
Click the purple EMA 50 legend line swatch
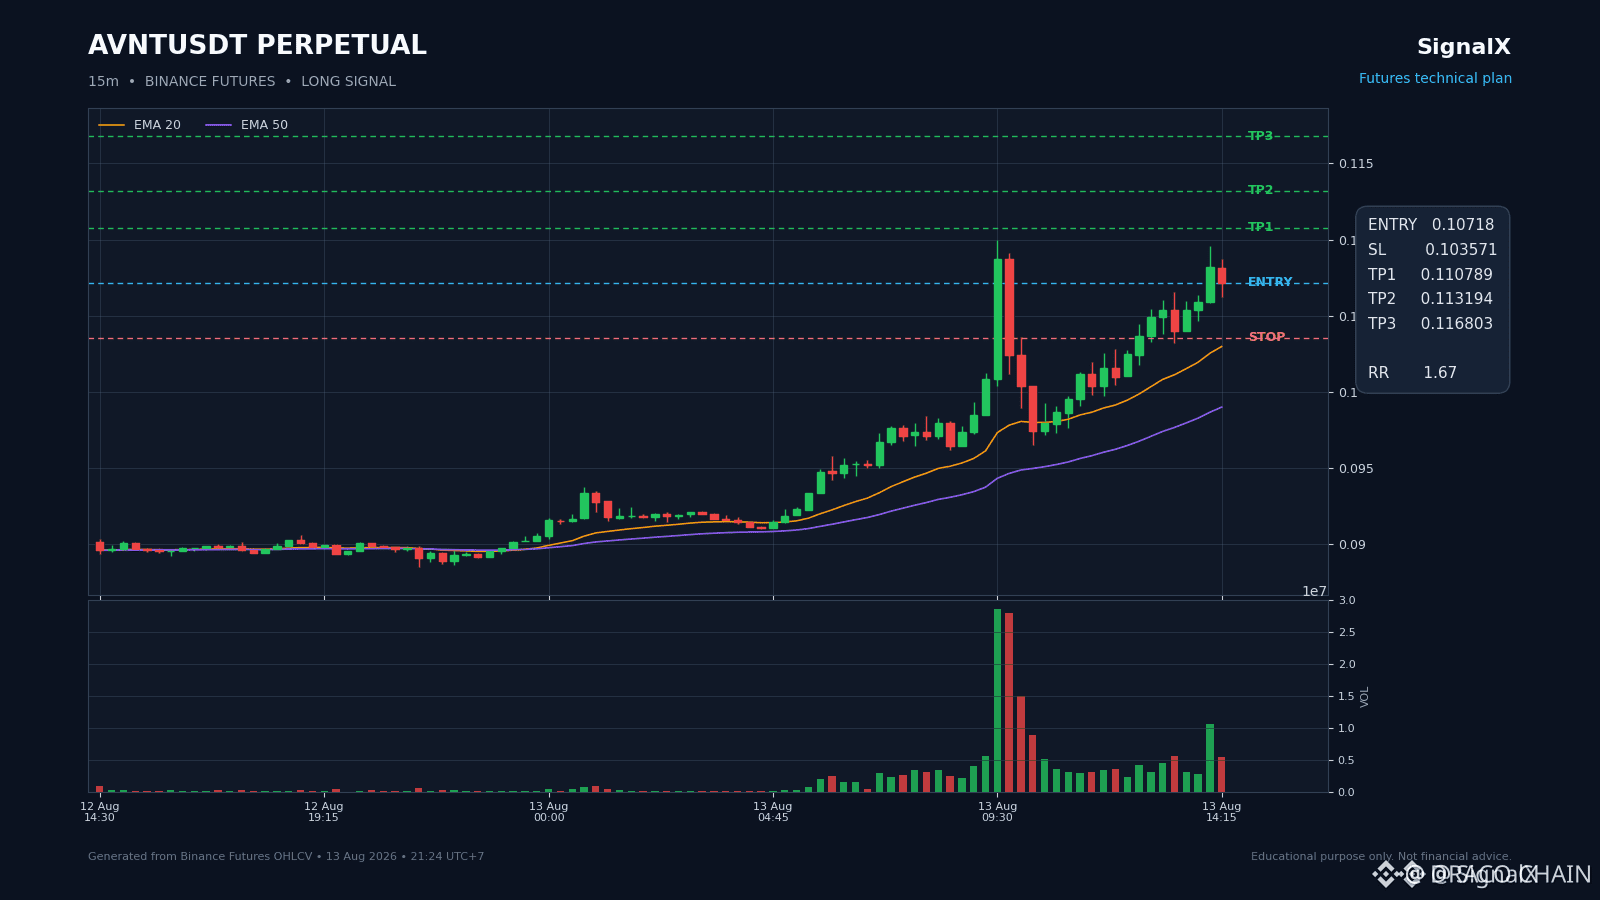pyautogui.click(x=218, y=125)
